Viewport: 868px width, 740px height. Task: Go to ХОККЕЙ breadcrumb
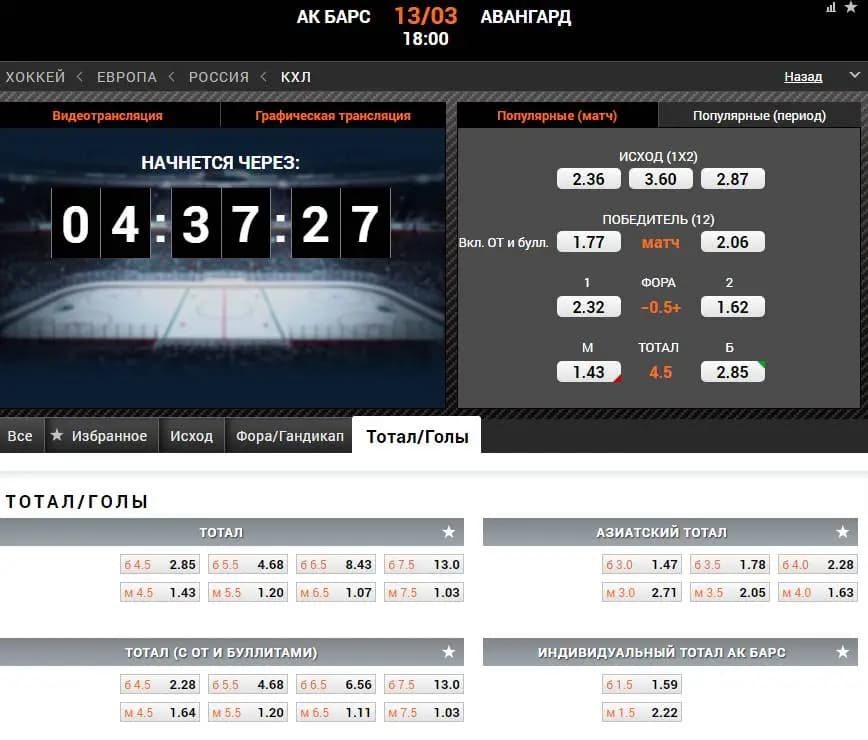click(x=35, y=77)
